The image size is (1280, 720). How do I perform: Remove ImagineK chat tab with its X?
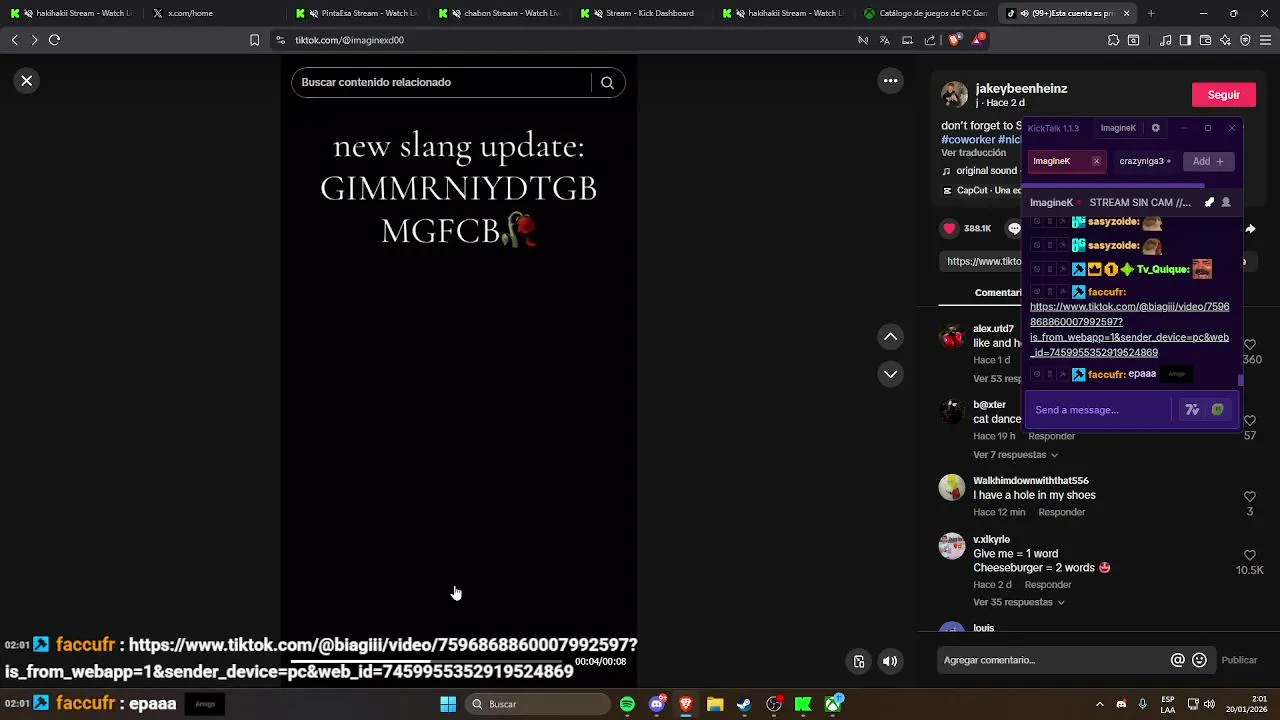(x=1096, y=161)
